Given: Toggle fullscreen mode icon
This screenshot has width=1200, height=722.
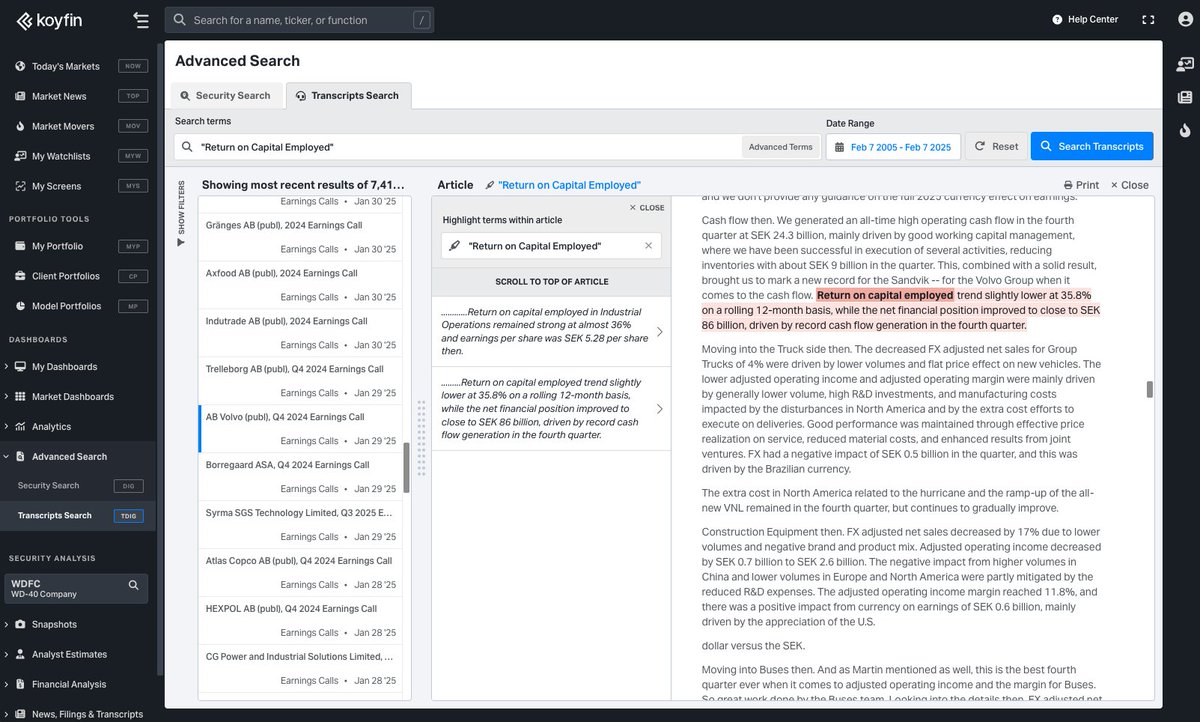Looking at the screenshot, I should coord(1148,20).
